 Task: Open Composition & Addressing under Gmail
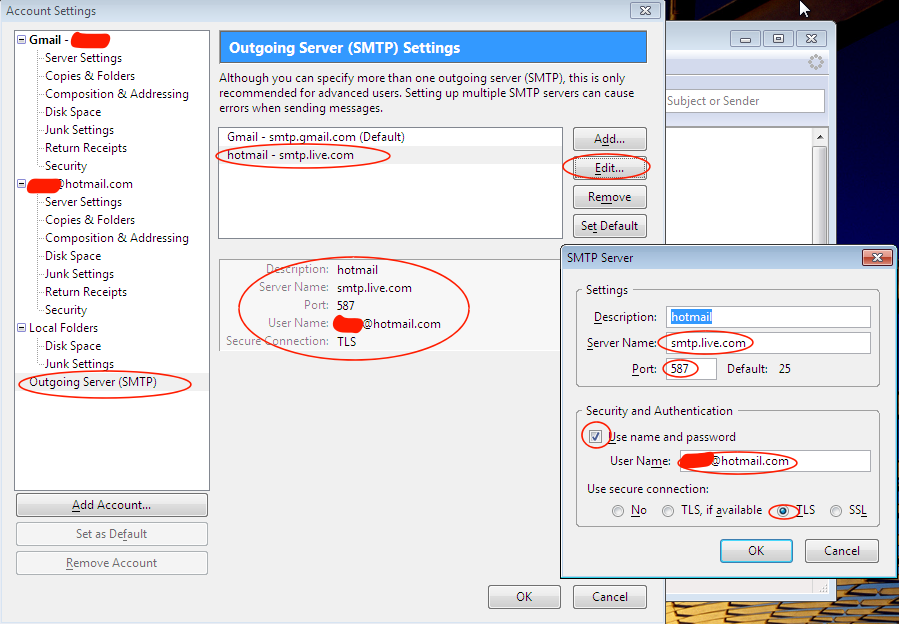click(116, 94)
